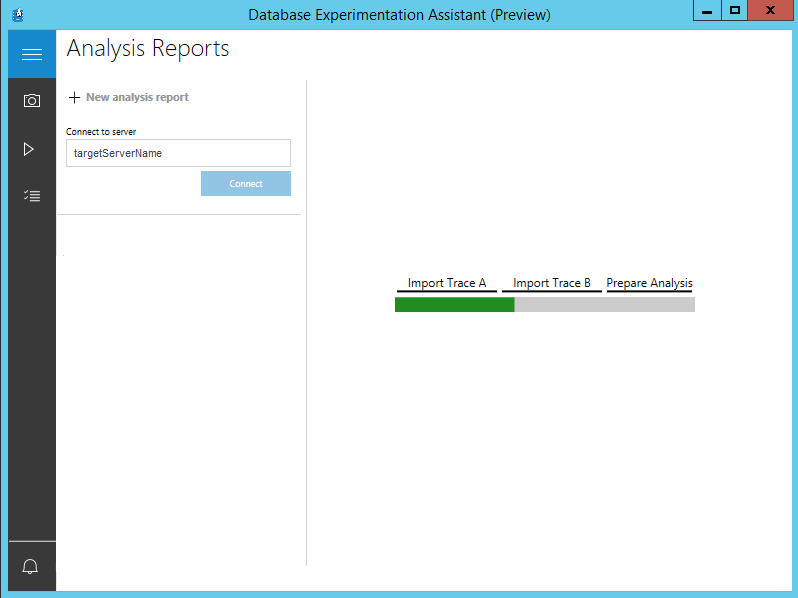Click the app icon in title bar
Screen dimensions: 798x598
18,14
